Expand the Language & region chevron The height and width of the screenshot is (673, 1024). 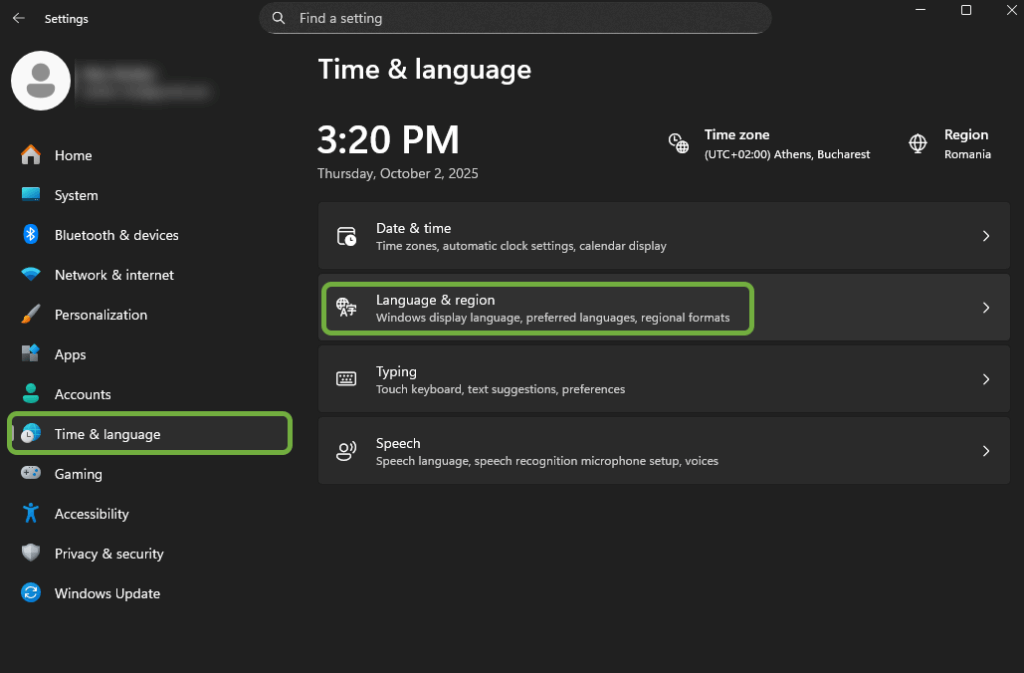click(985, 308)
